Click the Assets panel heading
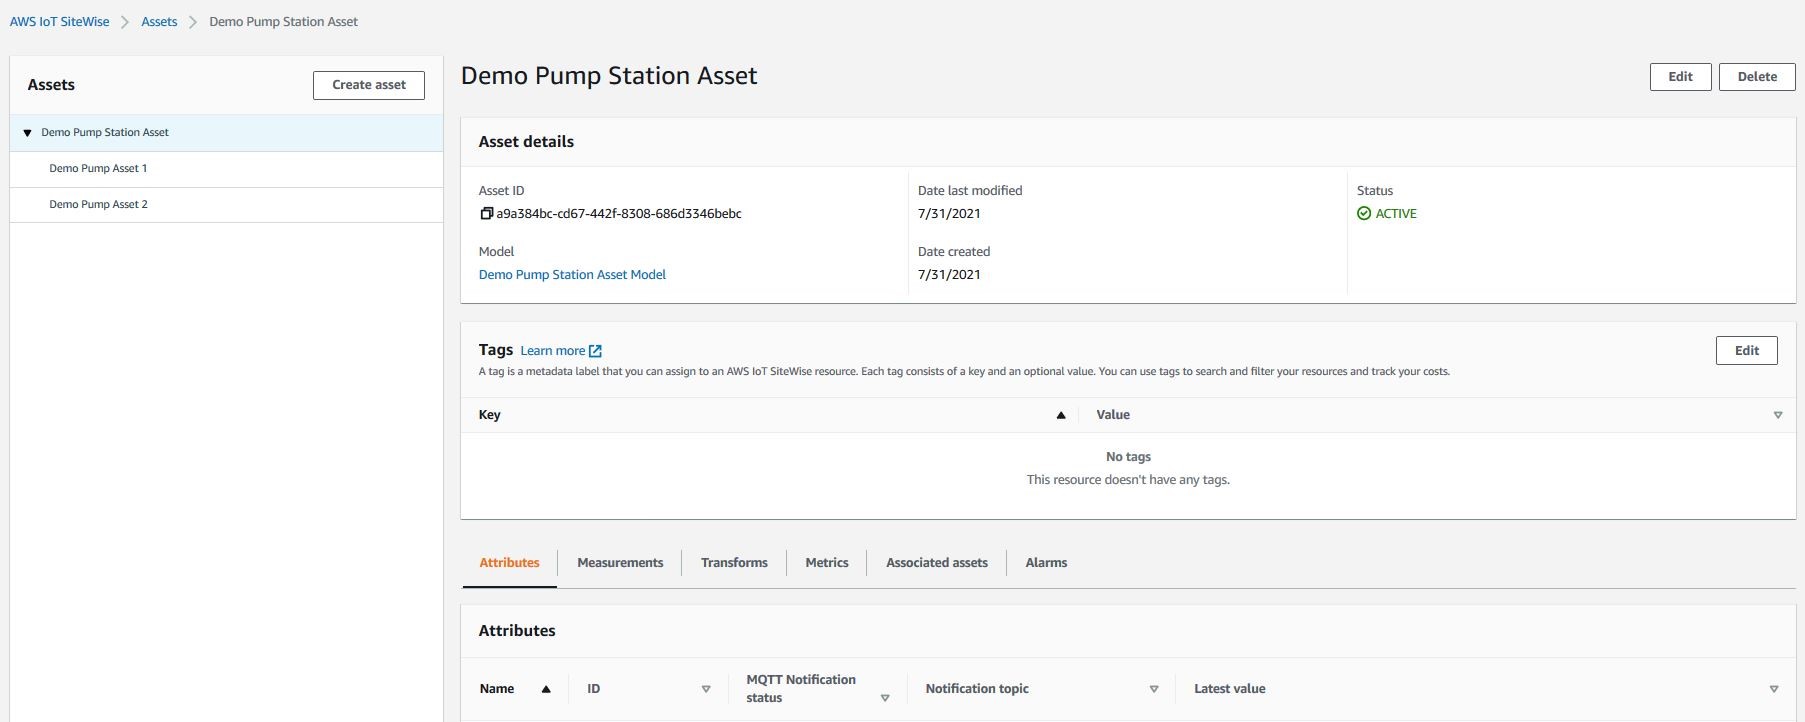 click(x=51, y=85)
